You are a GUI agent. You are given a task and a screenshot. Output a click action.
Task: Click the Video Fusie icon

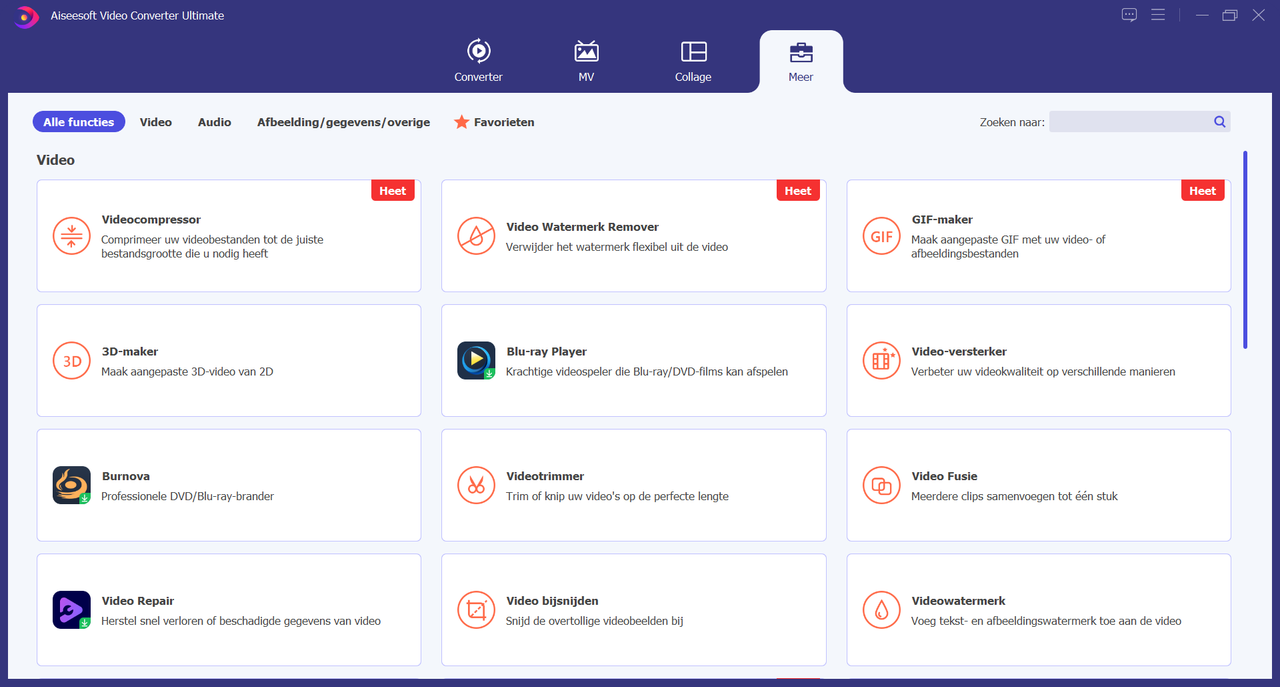[882, 485]
